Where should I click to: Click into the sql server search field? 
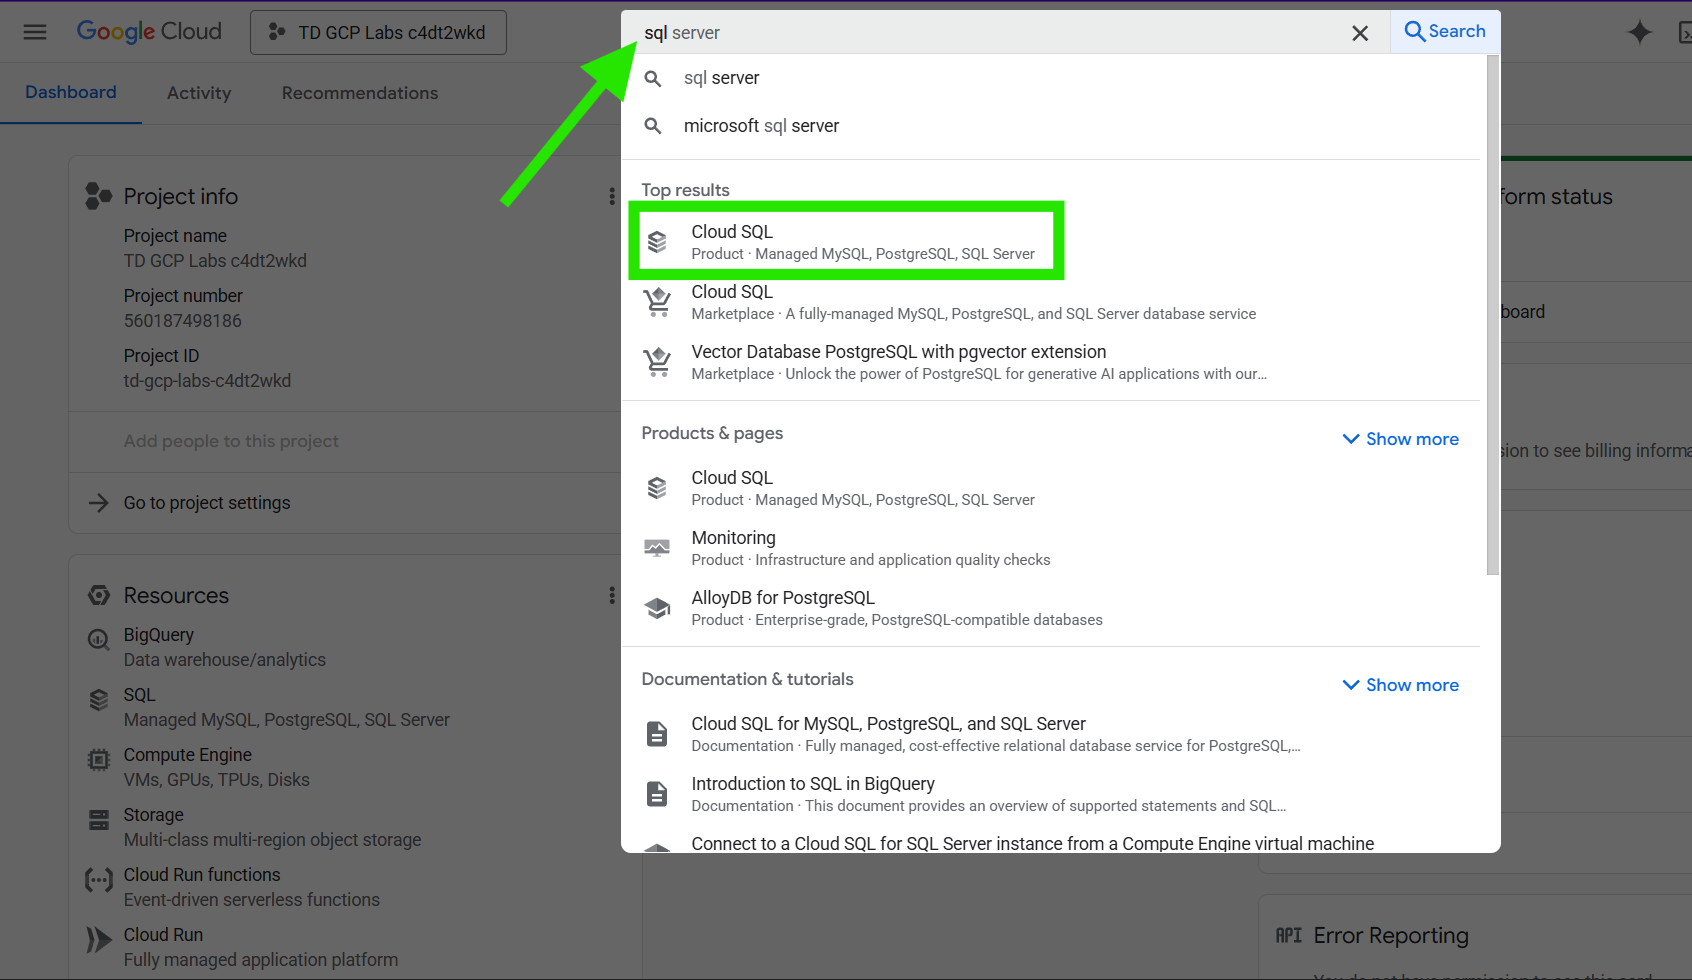tap(990, 33)
